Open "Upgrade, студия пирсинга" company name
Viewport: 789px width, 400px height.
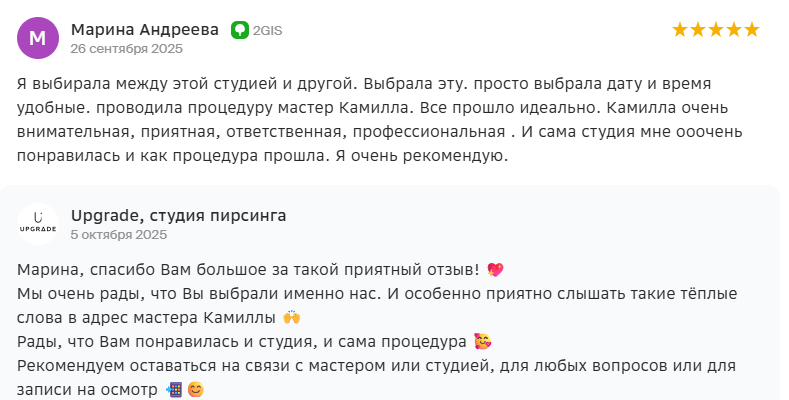[178, 215]
